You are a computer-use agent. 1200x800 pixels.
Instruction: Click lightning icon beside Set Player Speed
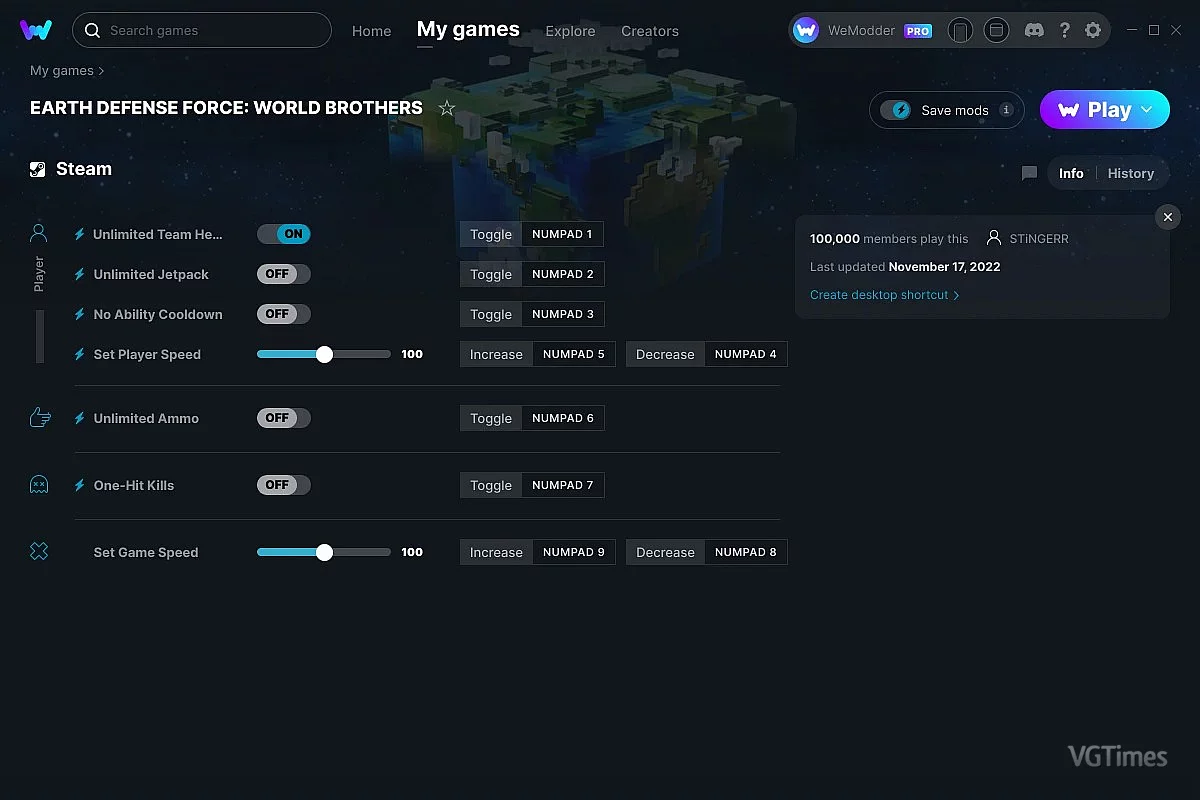[x=80, y=354]
